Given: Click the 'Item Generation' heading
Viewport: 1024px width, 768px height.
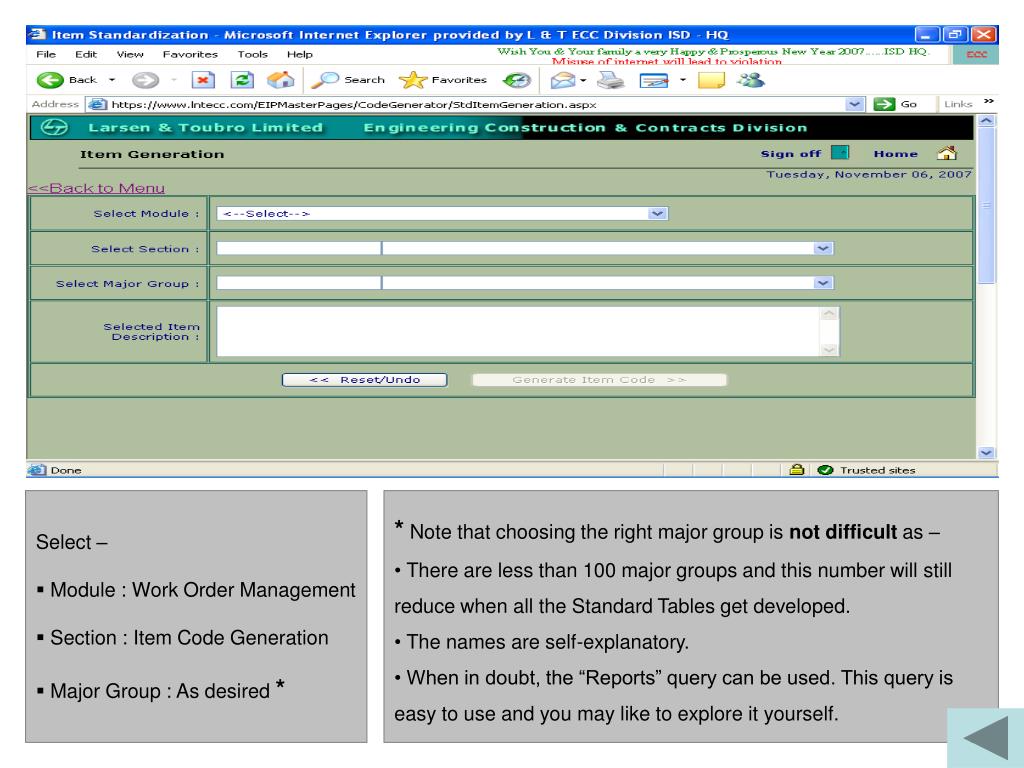Looking at the screenshot, I should pos(152,154).
